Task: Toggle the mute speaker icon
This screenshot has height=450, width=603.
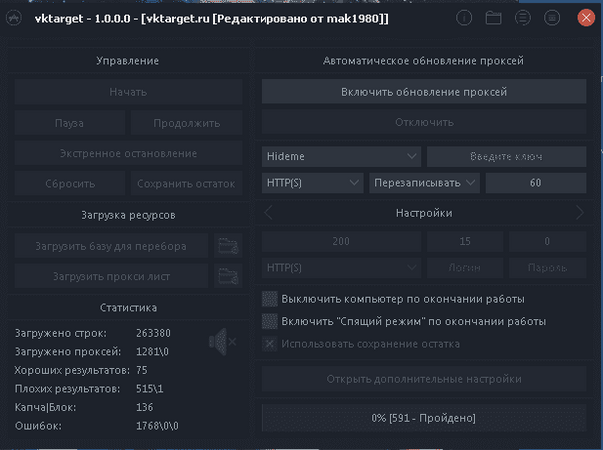Action: tap(223, 342)
